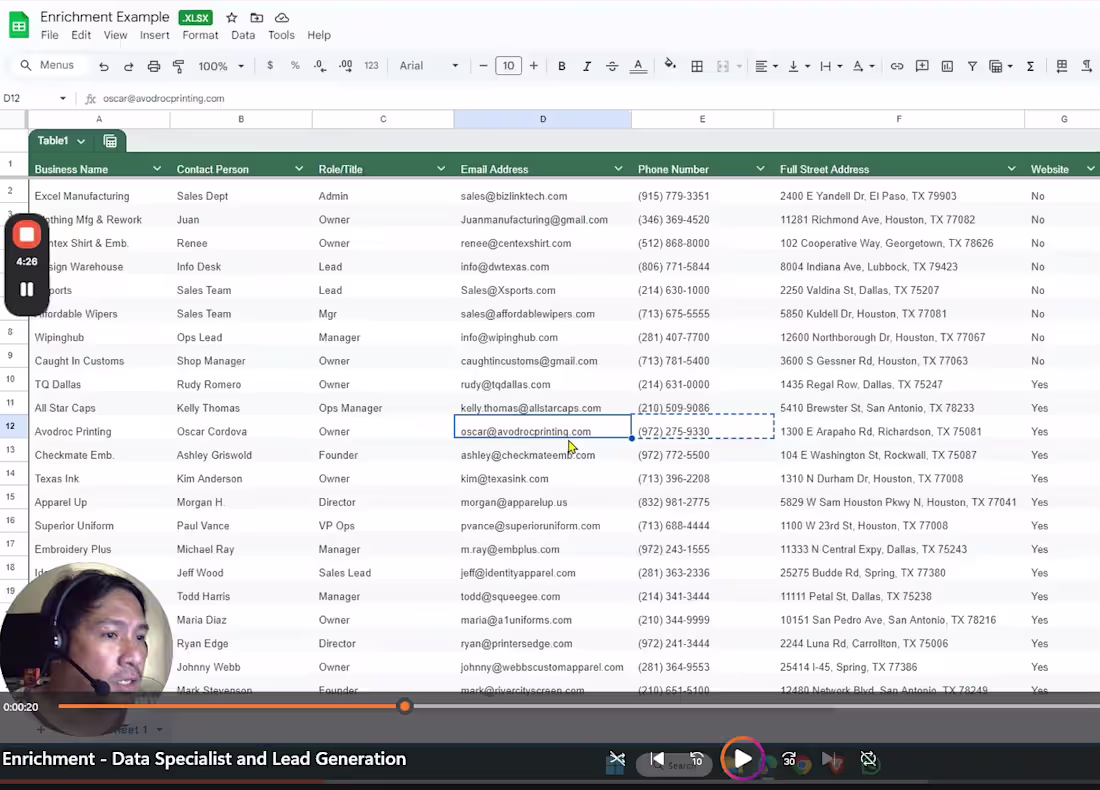Toggle strikethrough formatting

(612, 66)
